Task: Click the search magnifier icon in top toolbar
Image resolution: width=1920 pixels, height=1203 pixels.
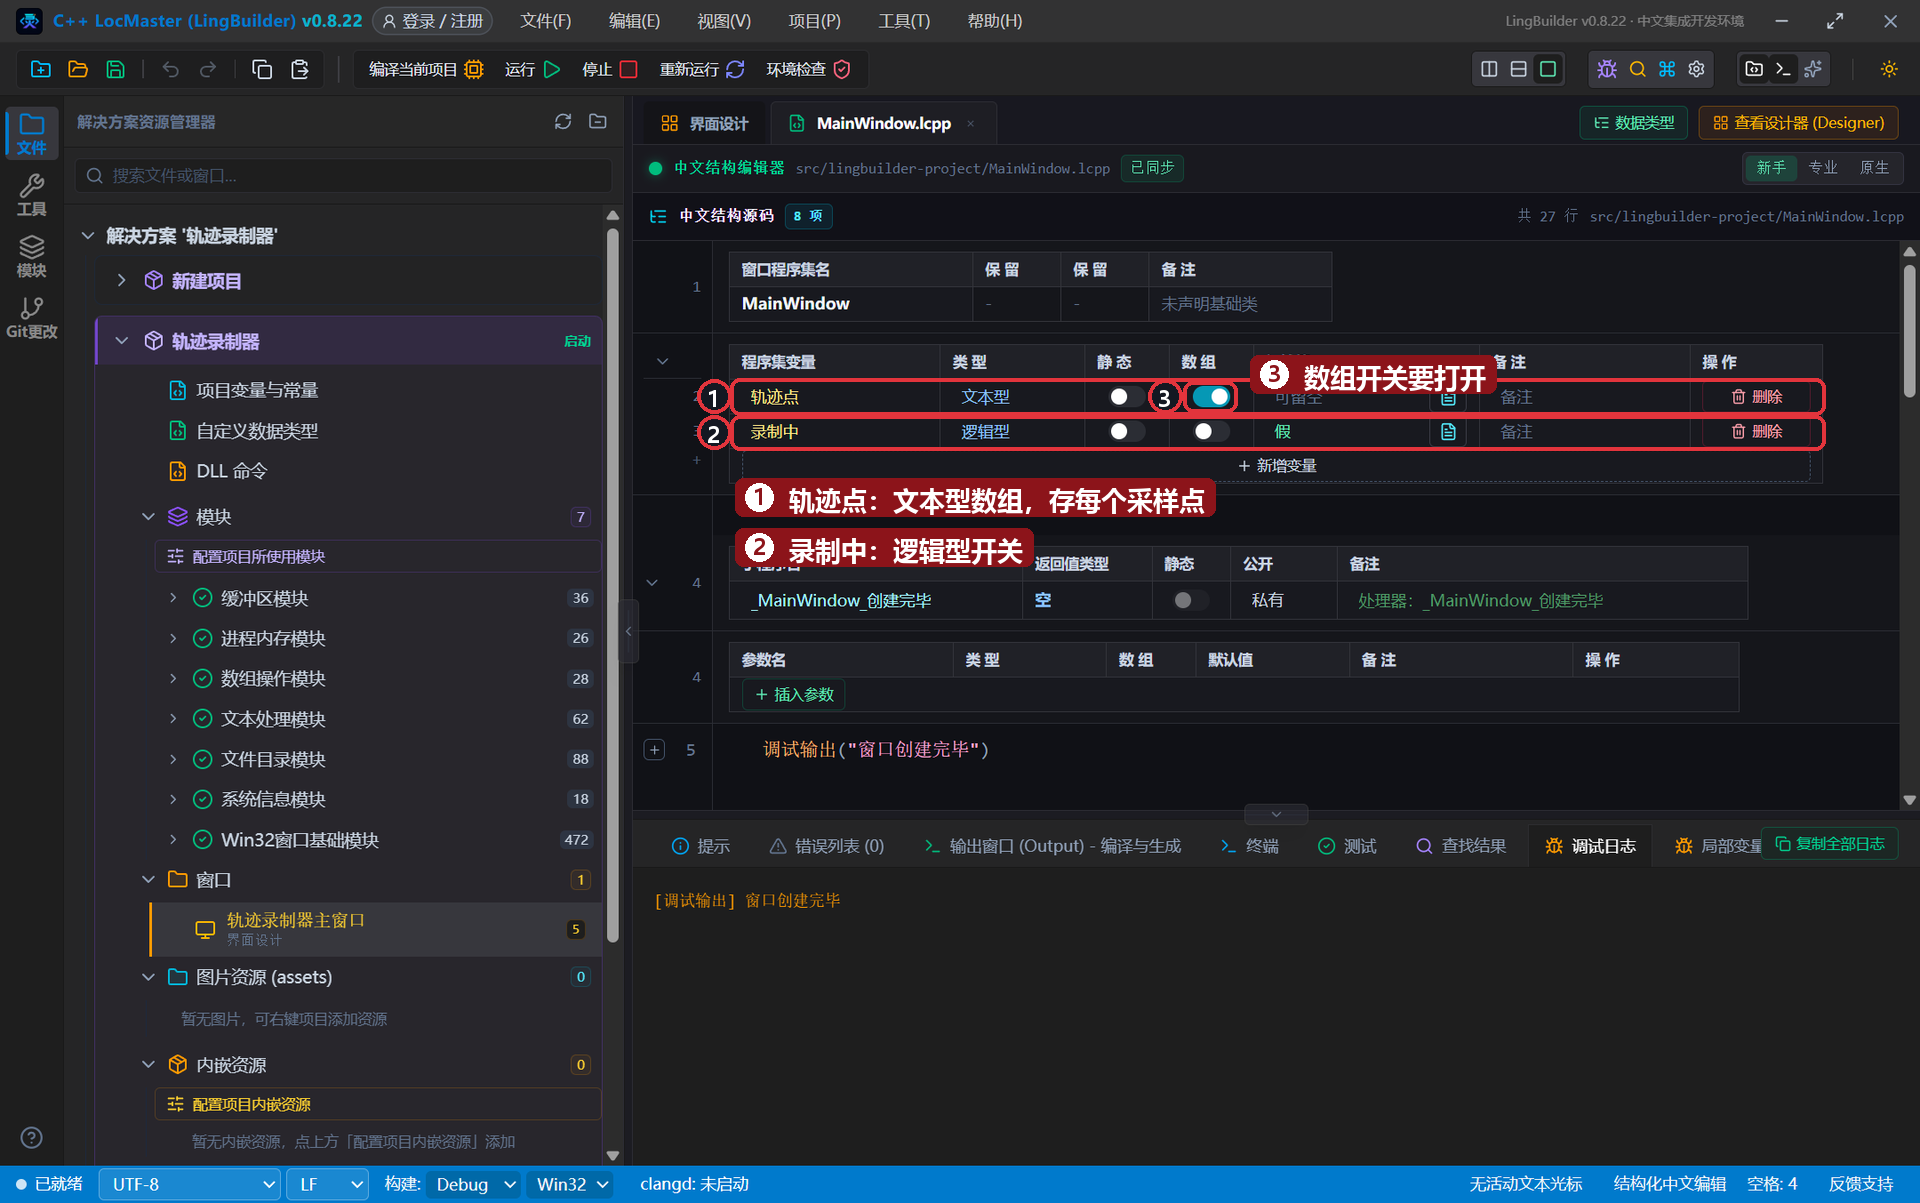Action: pos(1637,69)
